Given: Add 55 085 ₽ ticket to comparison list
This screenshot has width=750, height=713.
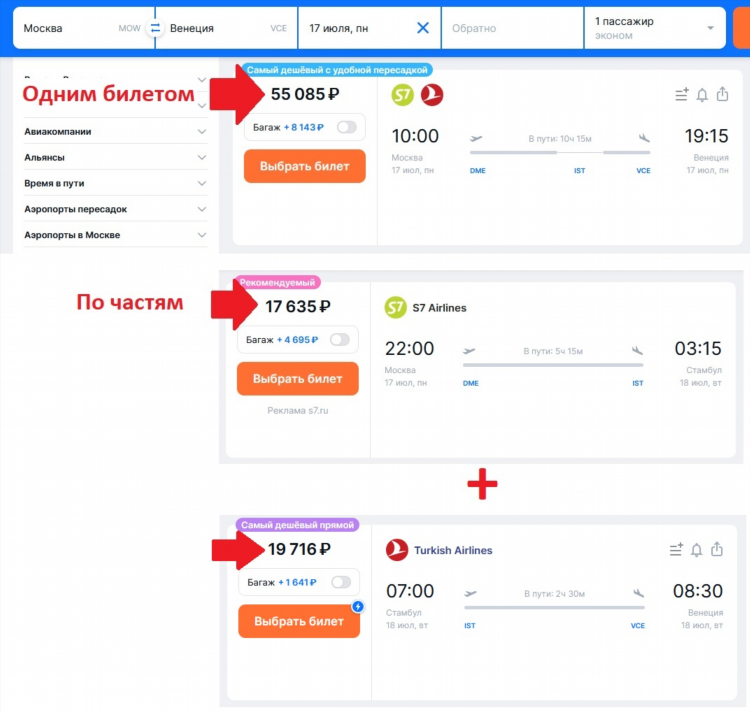Looking at the screenshot, I should (682, 95).
